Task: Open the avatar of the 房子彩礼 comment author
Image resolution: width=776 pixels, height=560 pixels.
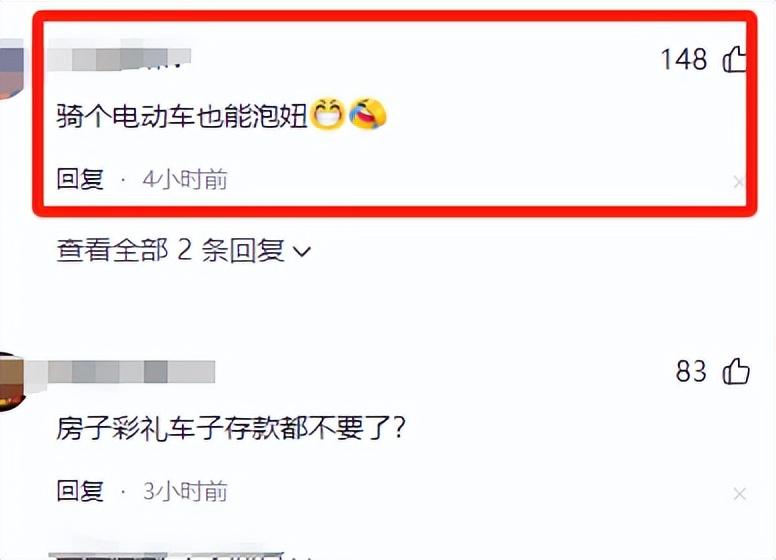Action: tap(12, 382)
